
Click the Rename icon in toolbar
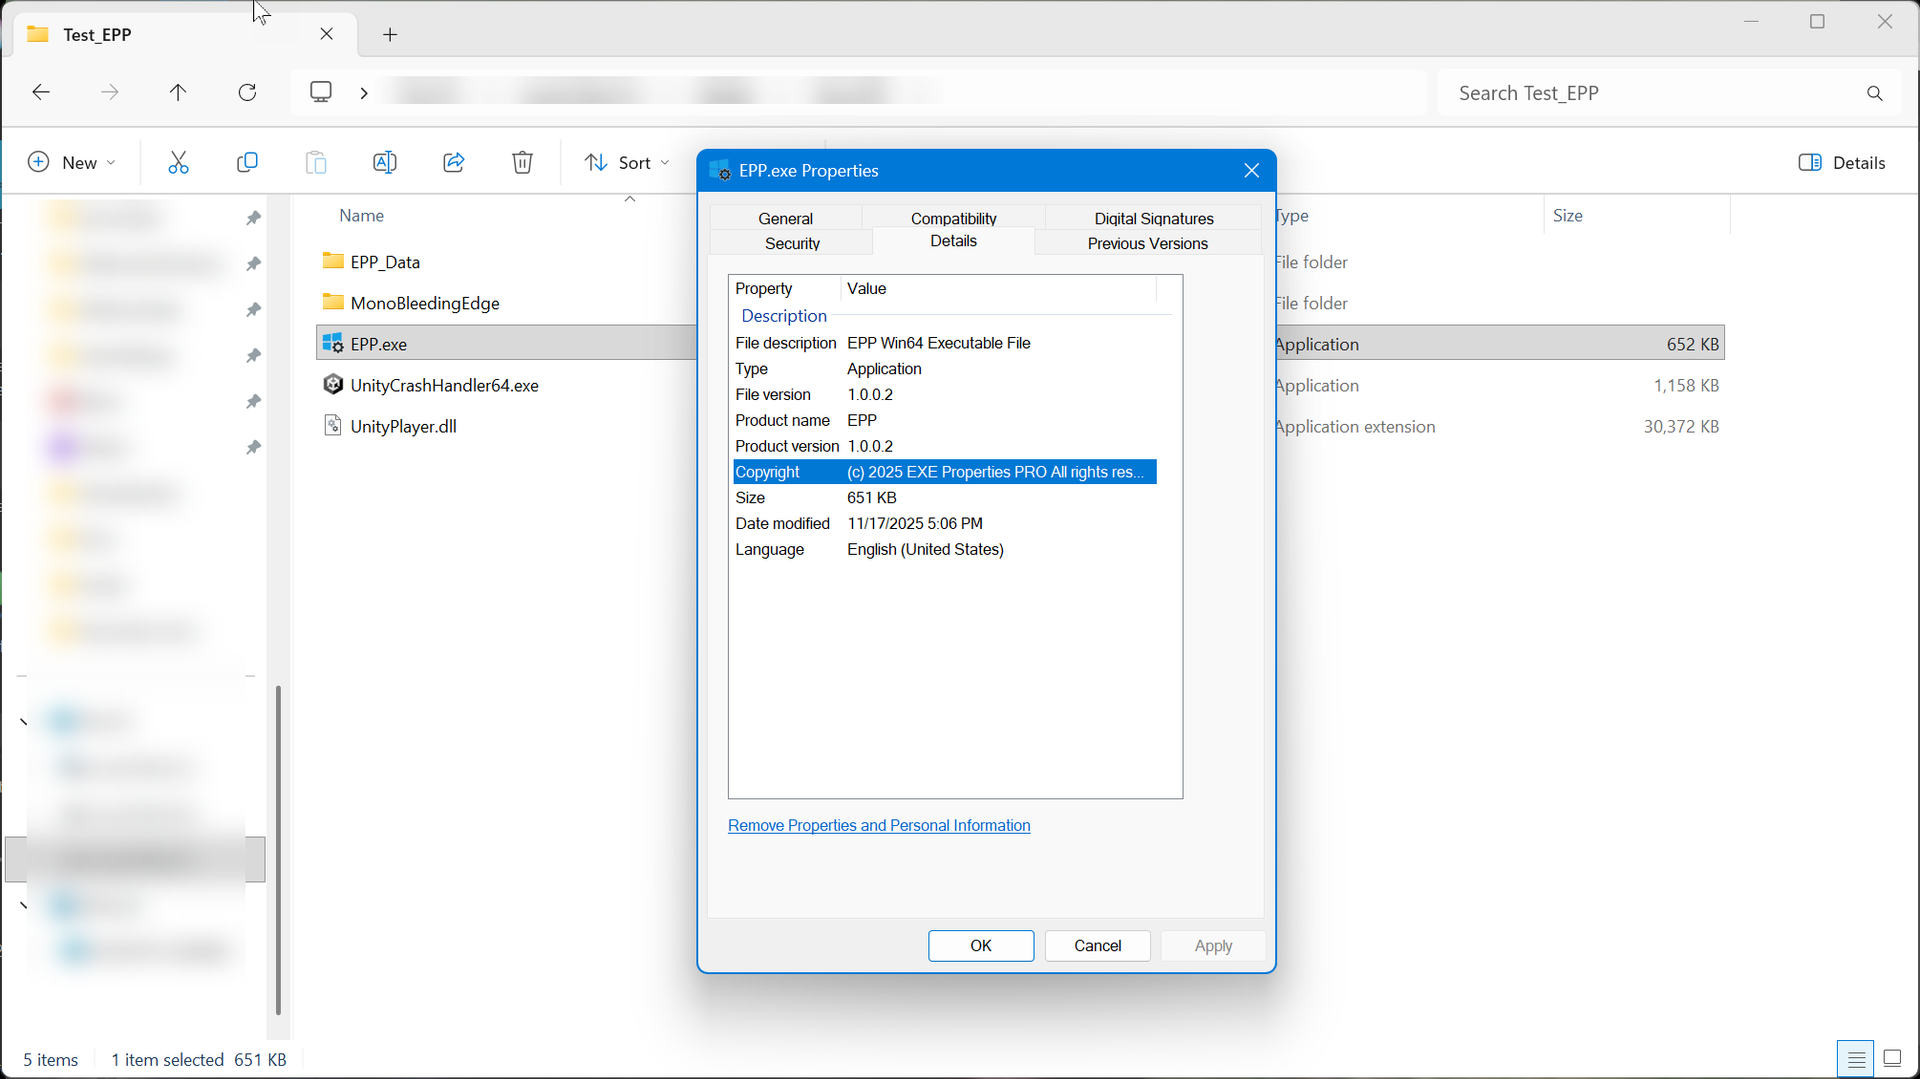(385, 163)
